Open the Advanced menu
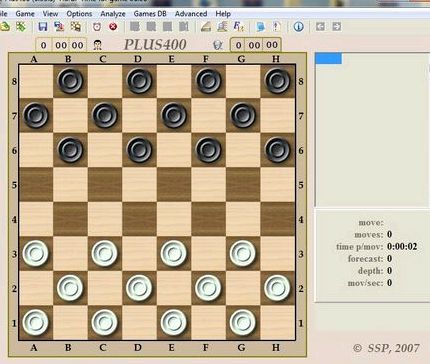This screenshot has height=364, width=430. tap(191, 14)
